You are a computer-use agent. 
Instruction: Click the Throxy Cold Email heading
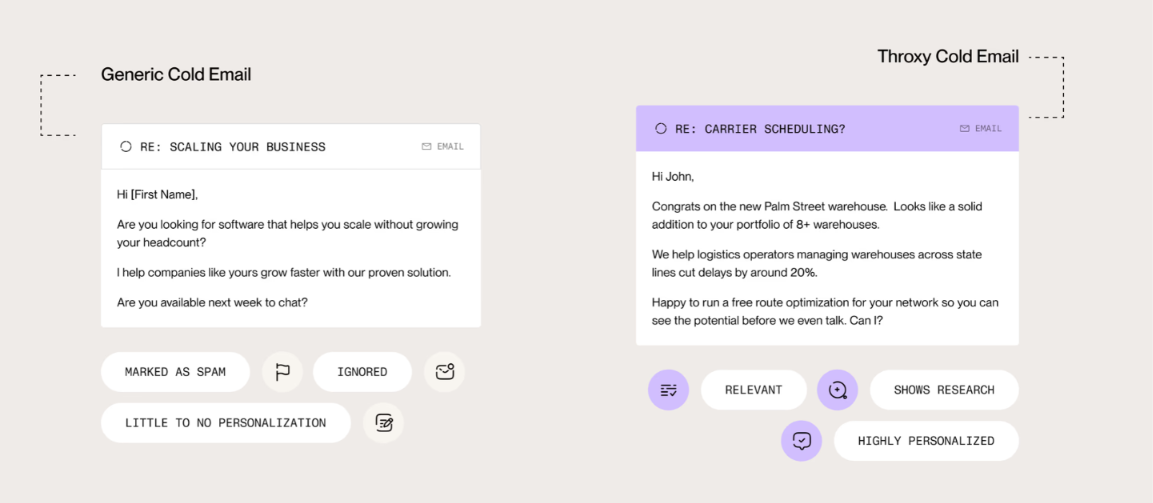coord(948,57)
